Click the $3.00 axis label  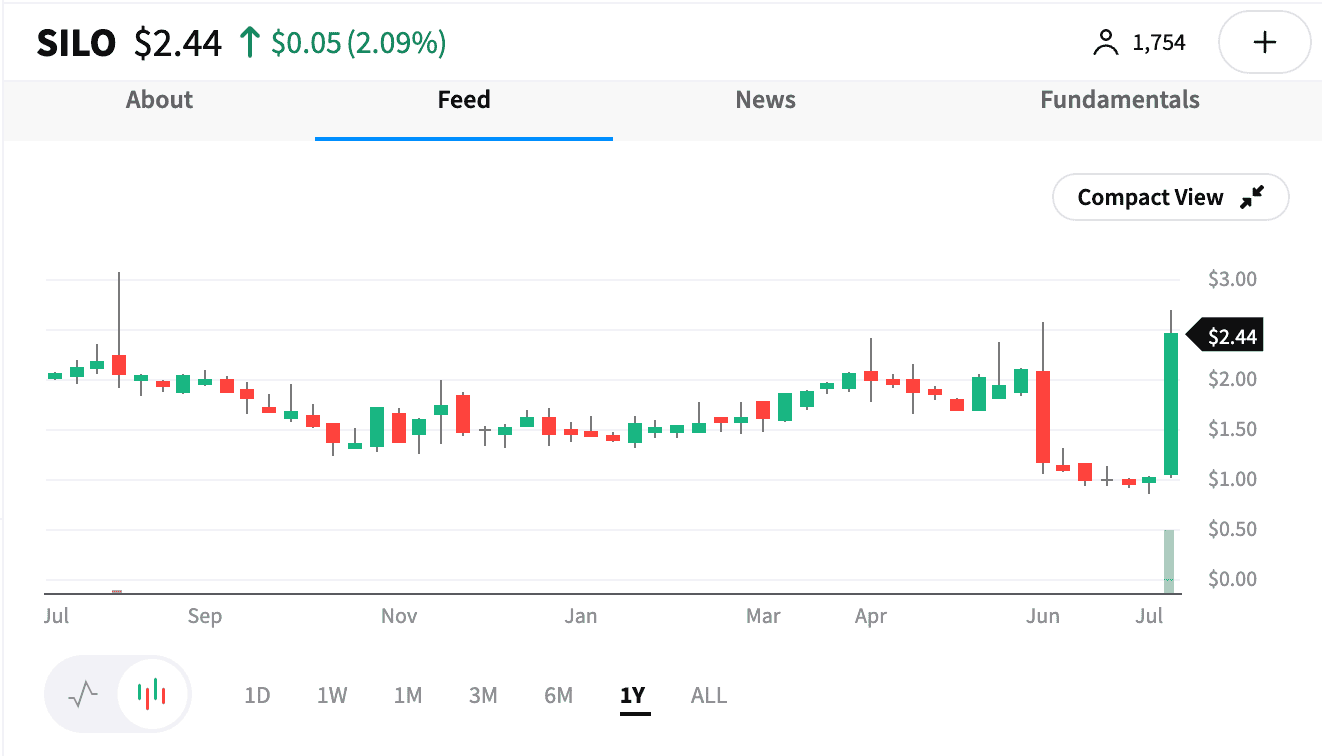1232,279
